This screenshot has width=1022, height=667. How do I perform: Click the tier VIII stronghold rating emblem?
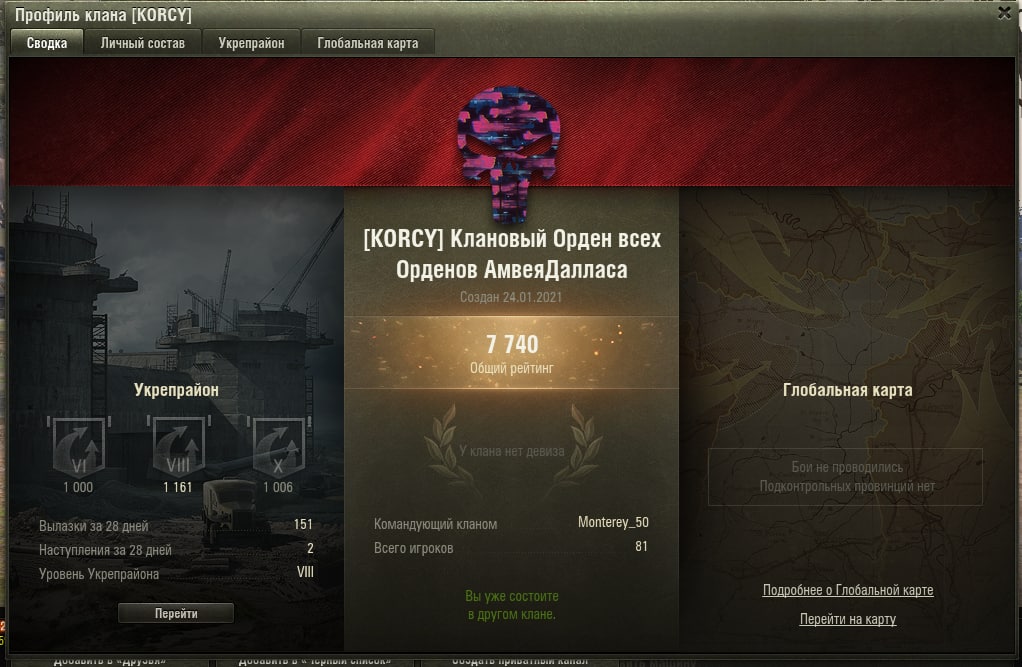pos(178,446)
